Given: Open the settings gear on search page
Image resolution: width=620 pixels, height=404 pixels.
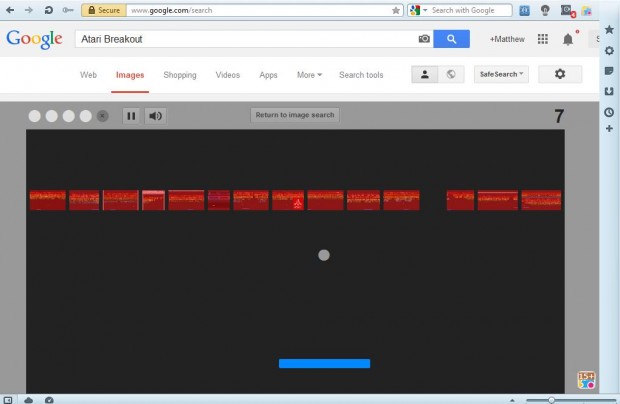Looking at the screenshot, I should click(x=559, y=74).
